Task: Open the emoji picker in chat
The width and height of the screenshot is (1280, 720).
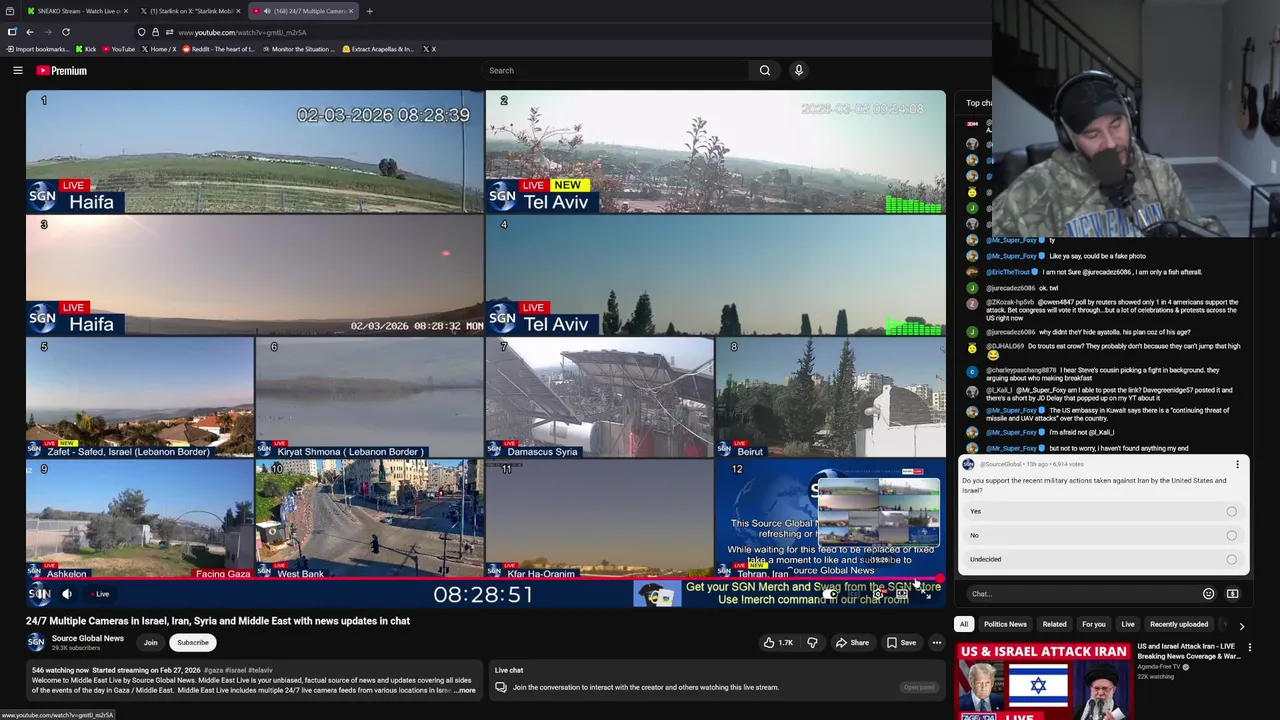Action: (x=1208, y=594)
